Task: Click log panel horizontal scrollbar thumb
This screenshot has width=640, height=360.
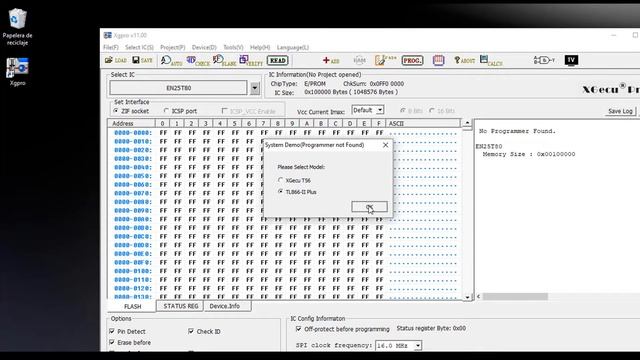Action: point(515,296)
